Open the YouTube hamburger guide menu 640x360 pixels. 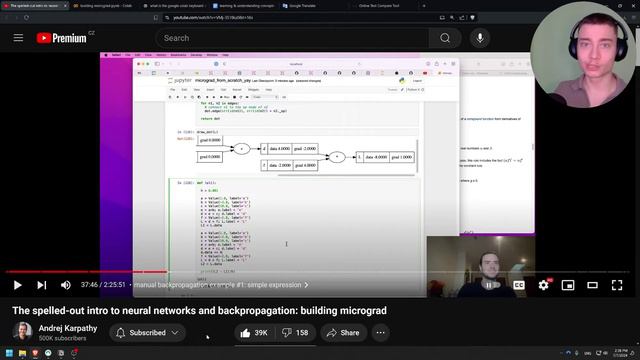point(18,38)
